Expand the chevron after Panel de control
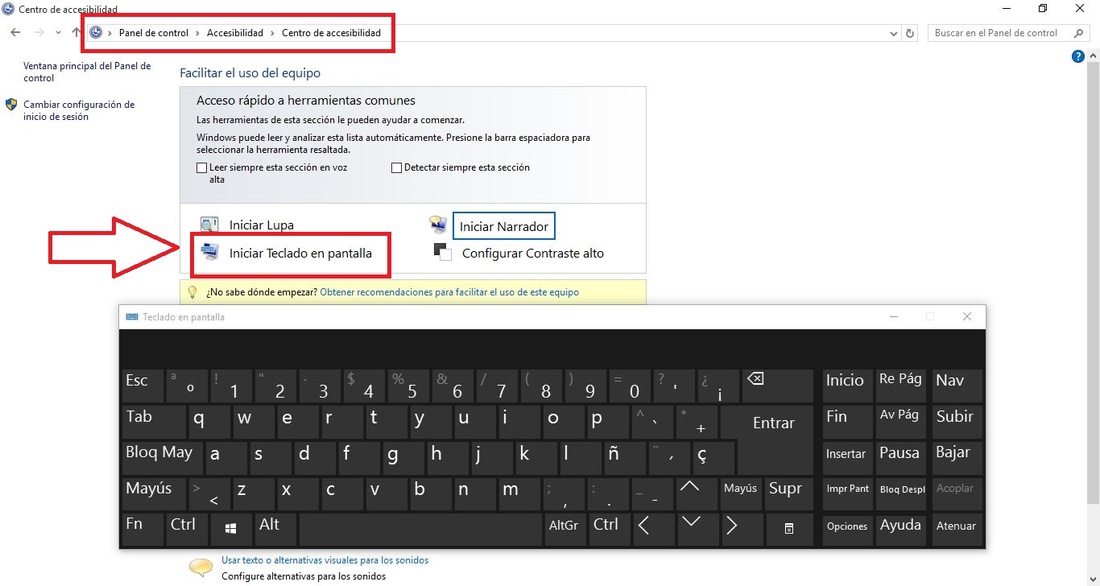Screen dimensions: 1100x586 (198, 33)
